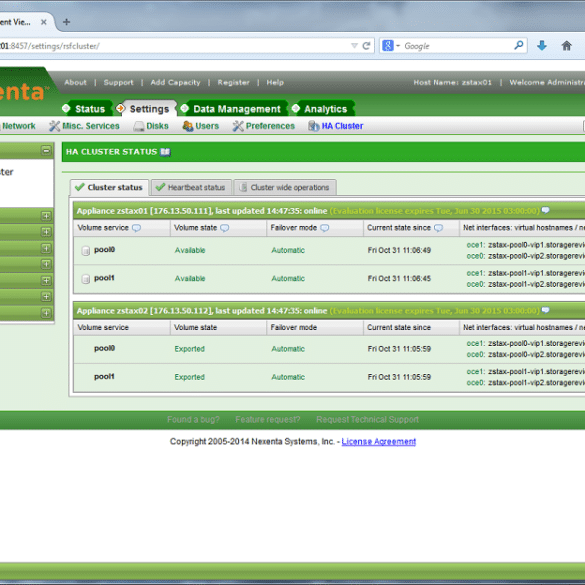Click pool0 disk icon under zstax01
Viewport: 585px width, 585px height.
pos(86,250)
